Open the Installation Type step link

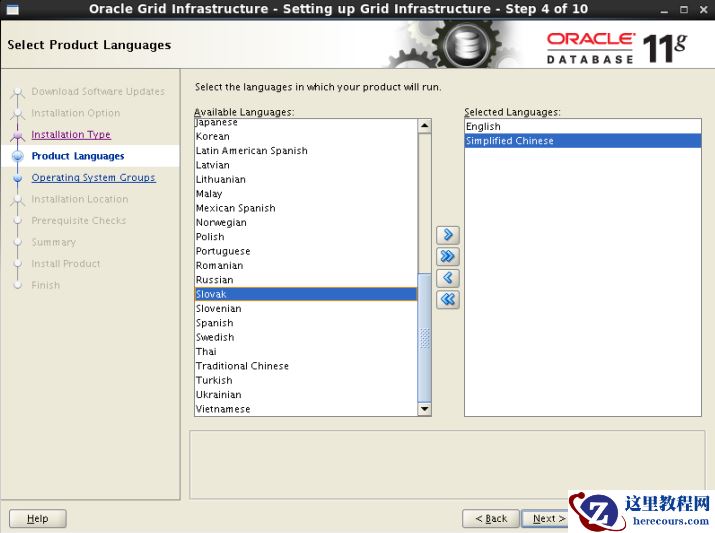pyautogui.click(x=71, y=135)
